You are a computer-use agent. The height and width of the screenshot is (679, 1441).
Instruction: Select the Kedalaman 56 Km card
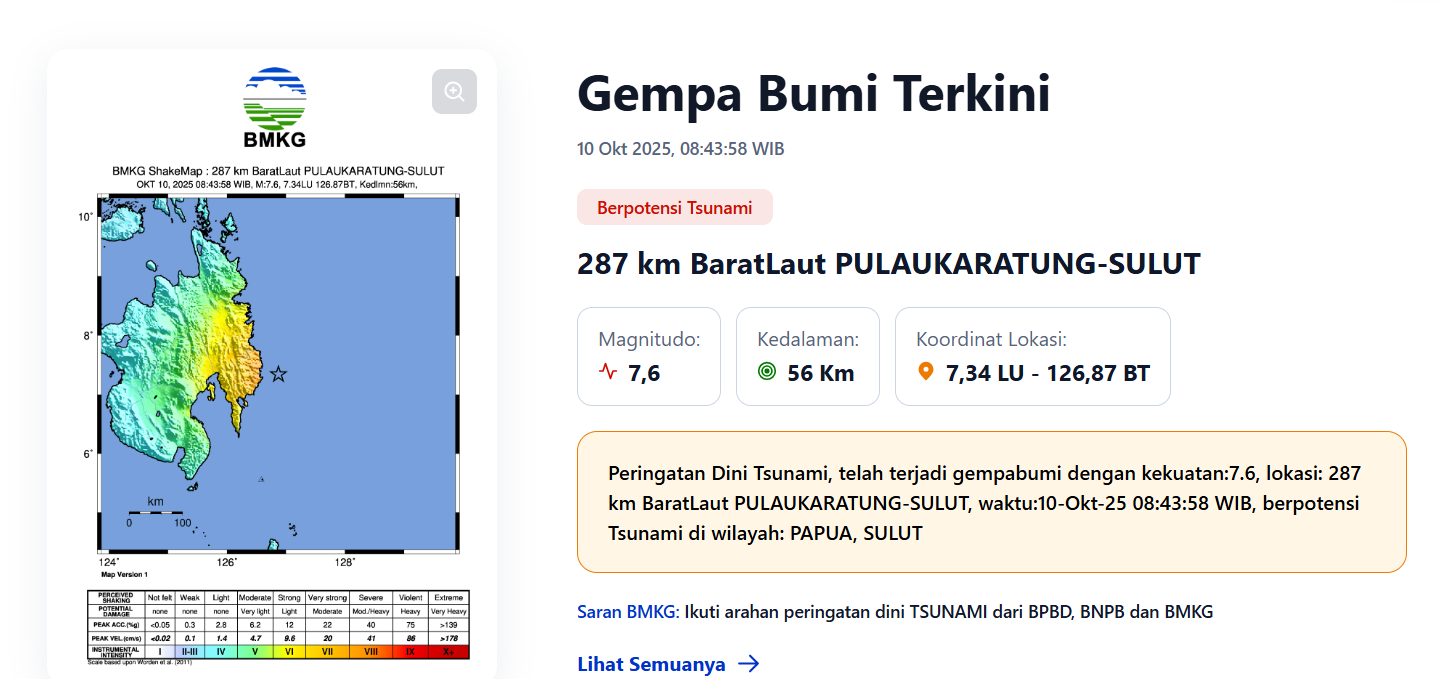[x=807, y=356]
